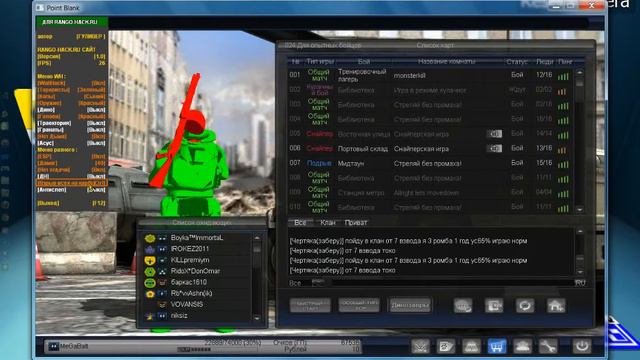Screen dimensions: 640x360
Task: Click the rank icon next to niksiz
Action: 150,316
